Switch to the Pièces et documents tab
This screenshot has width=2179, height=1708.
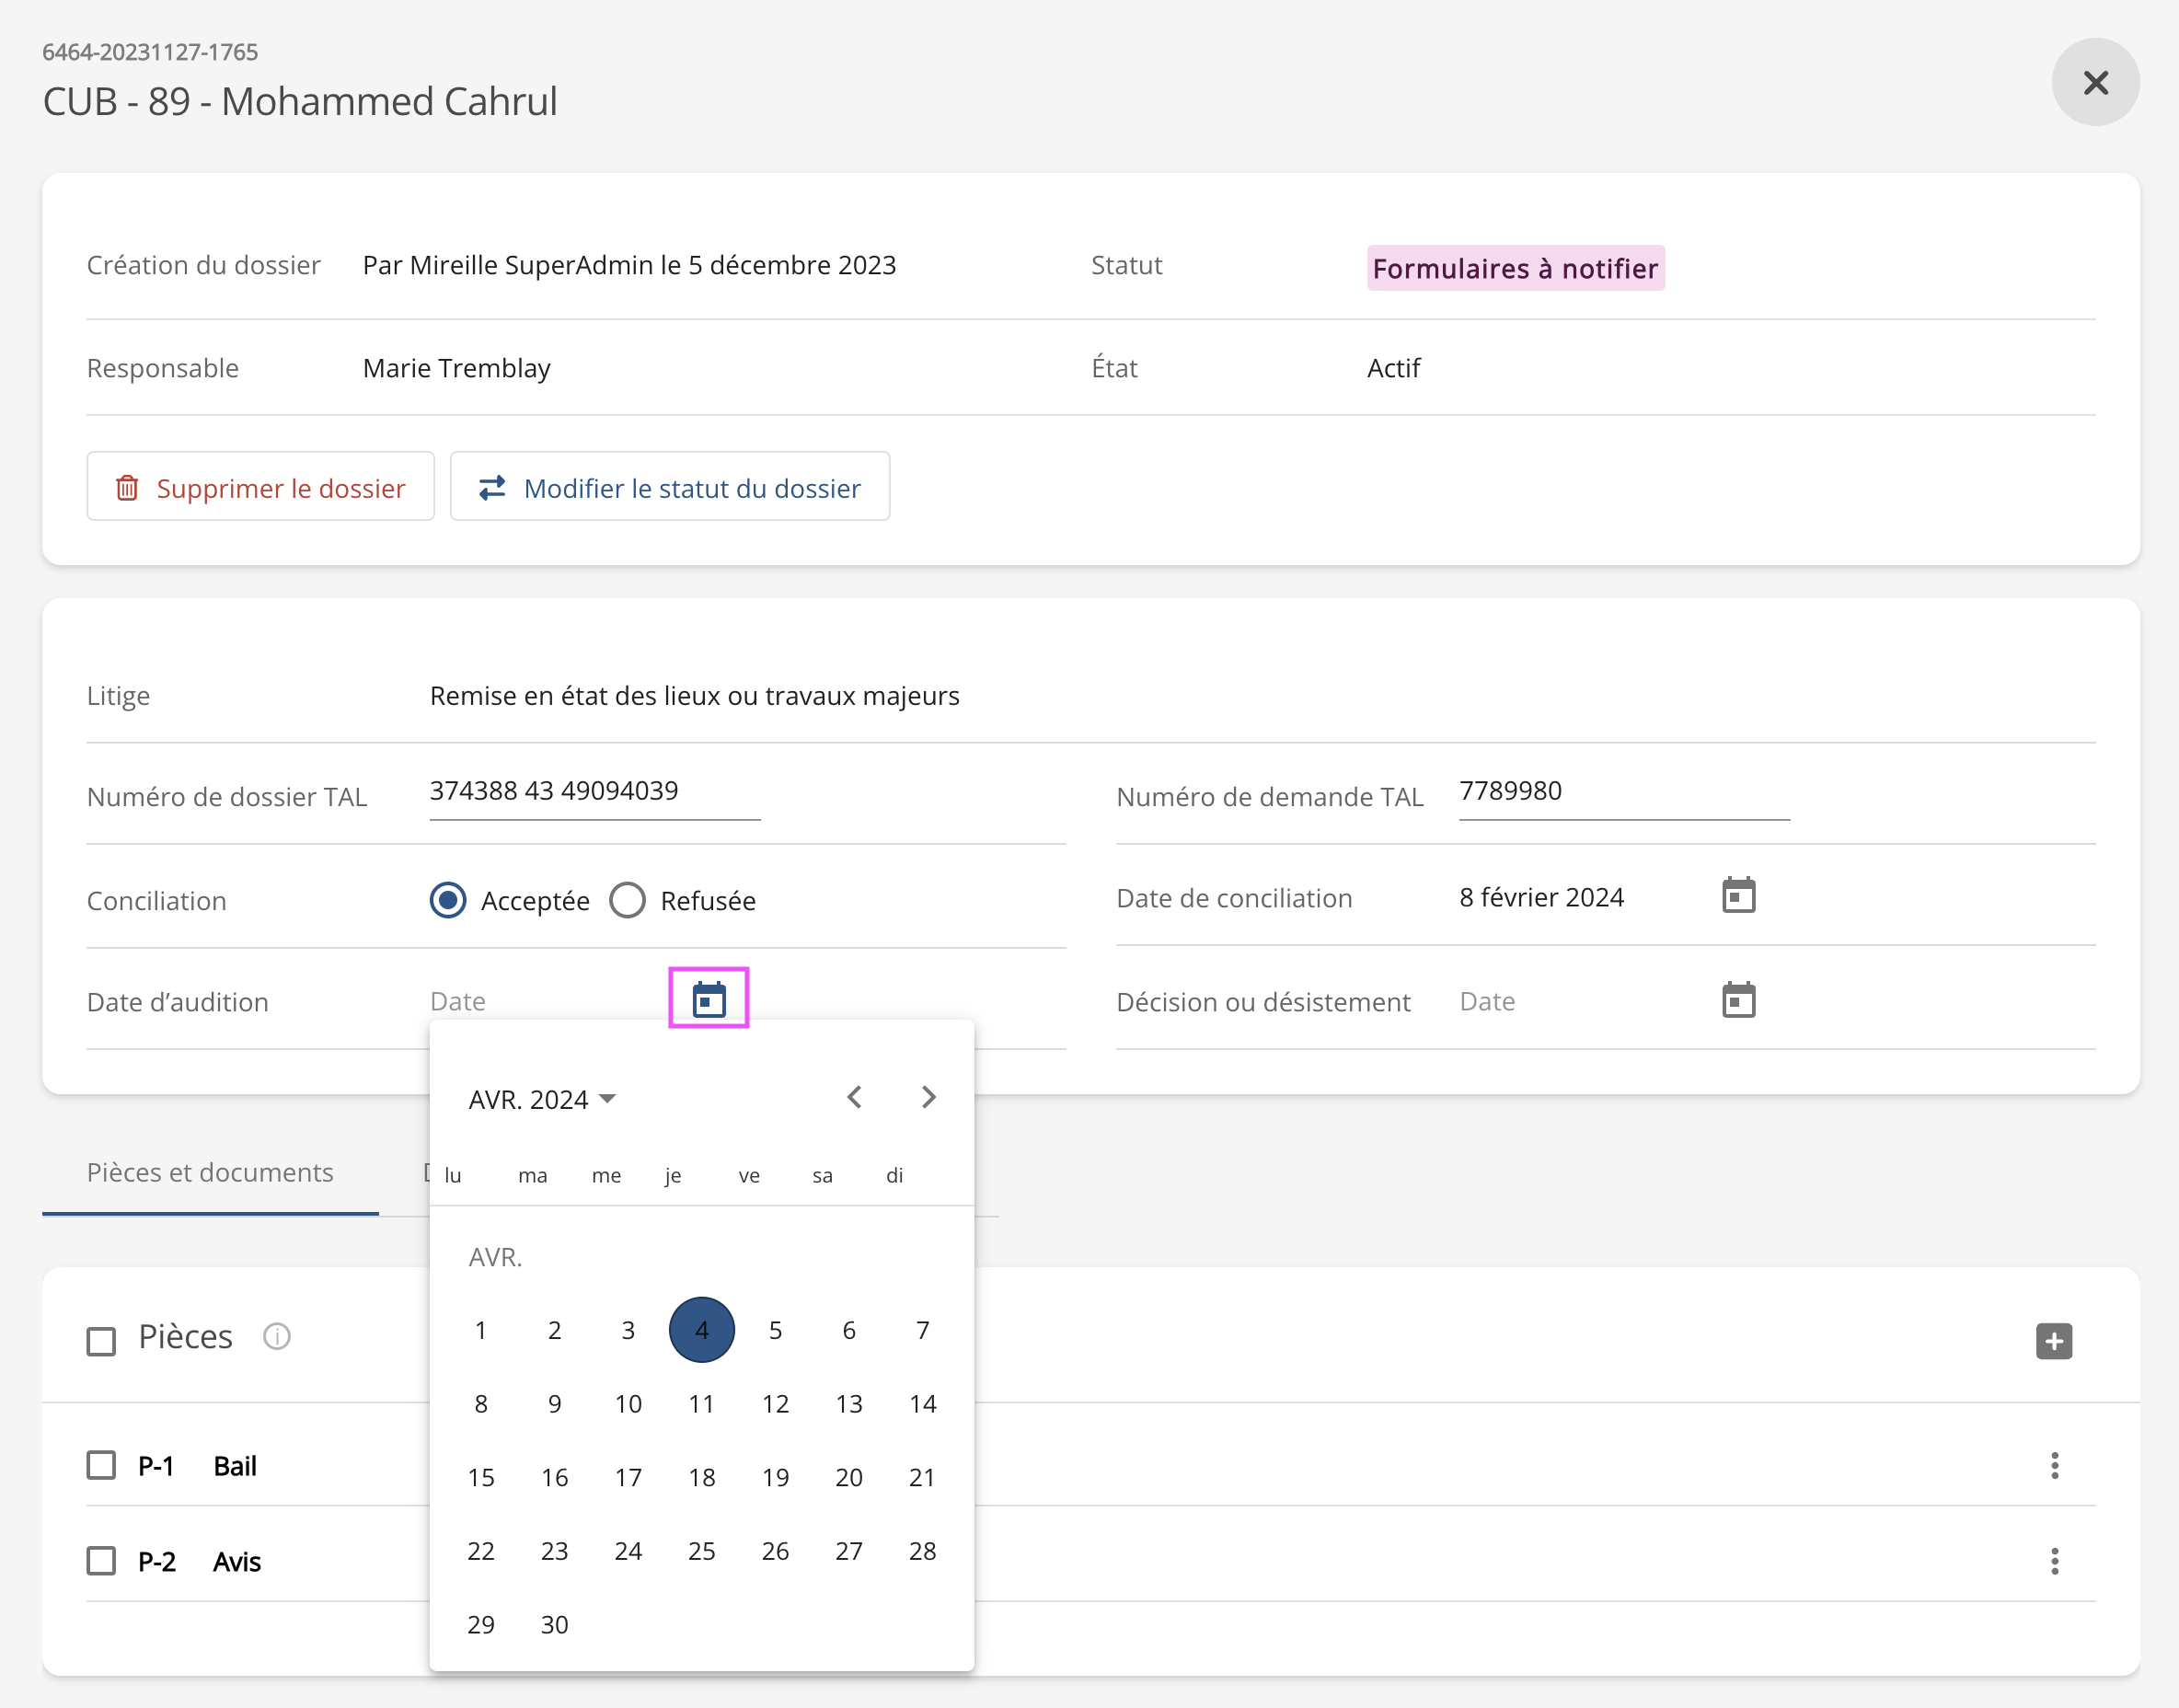pos(210,1172)
